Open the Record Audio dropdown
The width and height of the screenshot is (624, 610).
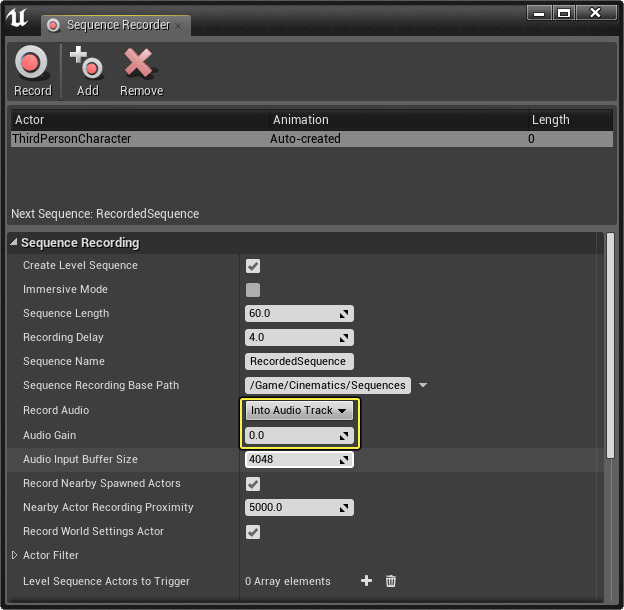click(x=299, y=411)
